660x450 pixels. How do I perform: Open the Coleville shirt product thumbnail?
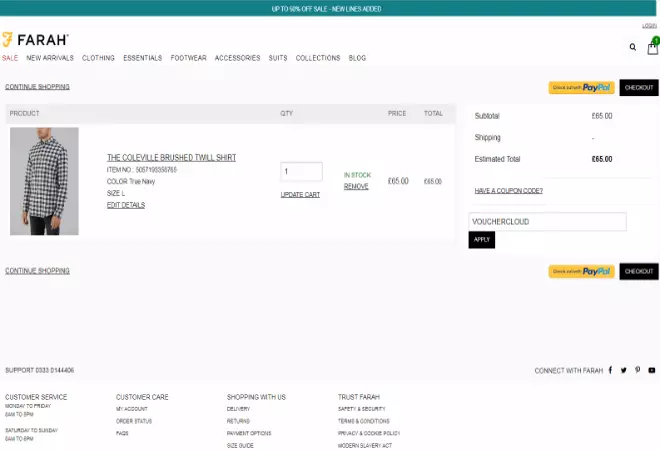pyautogui.click(x=44, y=181)
